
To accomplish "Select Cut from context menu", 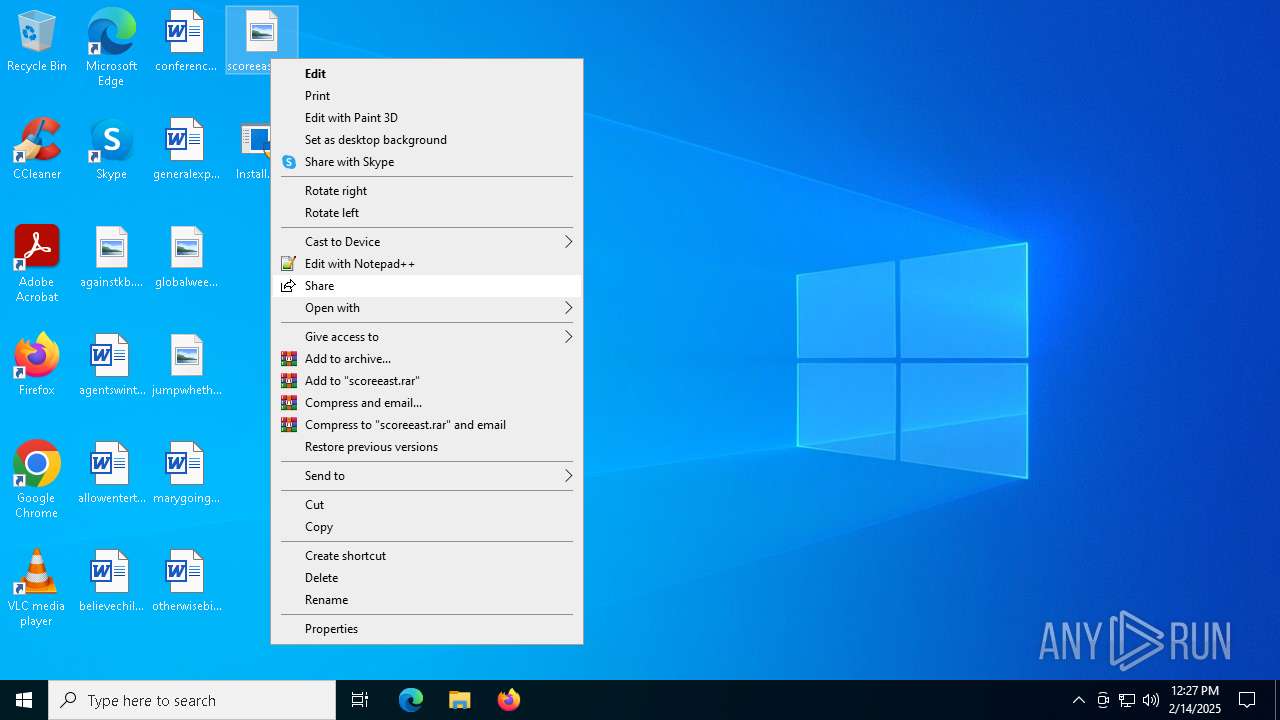I will pos(427,505).
